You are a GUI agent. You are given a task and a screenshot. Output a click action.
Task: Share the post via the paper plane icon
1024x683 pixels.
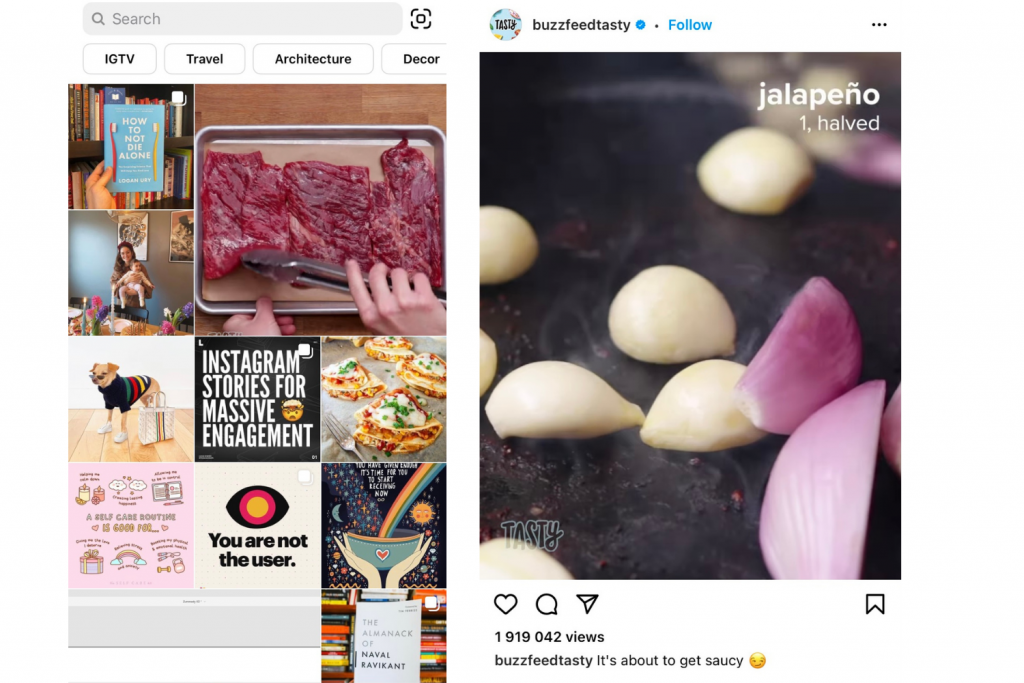(587, 604)
